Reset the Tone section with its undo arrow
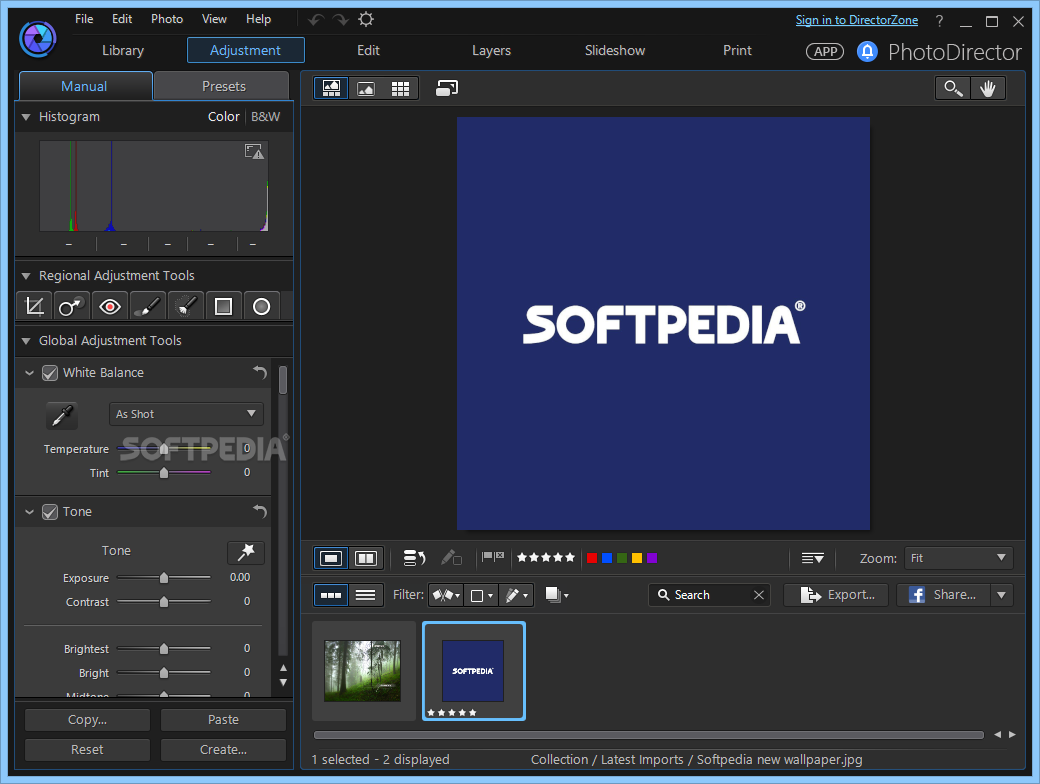This screenshot has width=1040, height=784. click(260, 511)
